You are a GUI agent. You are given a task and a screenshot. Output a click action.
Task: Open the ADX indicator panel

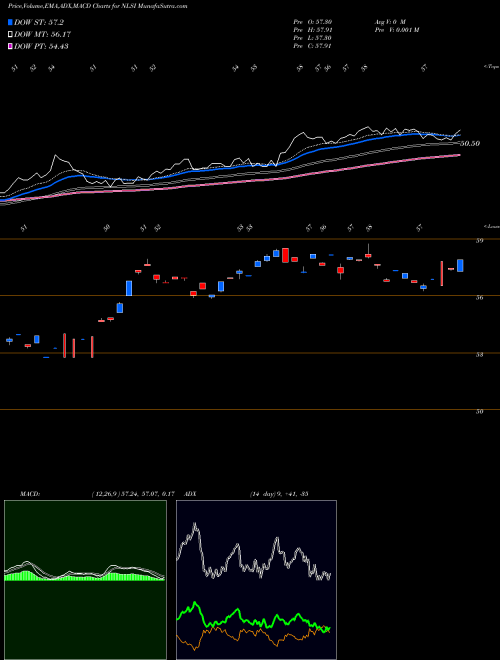click(256, 580)
